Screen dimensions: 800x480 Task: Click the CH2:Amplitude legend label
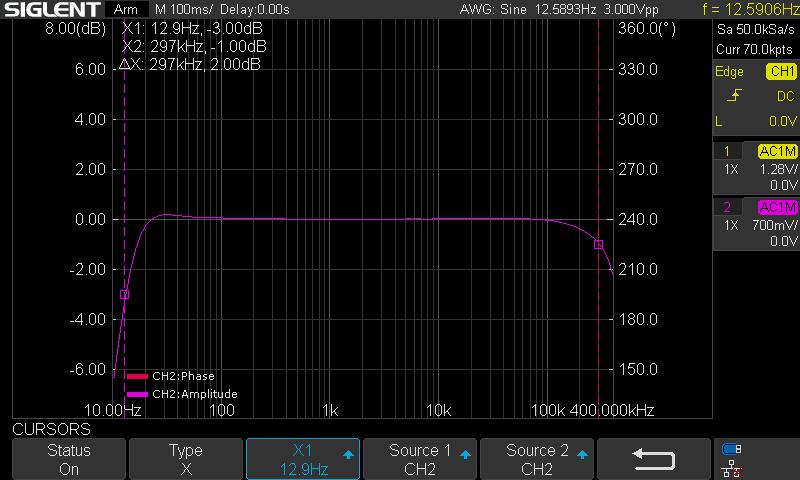coord(195,394)
